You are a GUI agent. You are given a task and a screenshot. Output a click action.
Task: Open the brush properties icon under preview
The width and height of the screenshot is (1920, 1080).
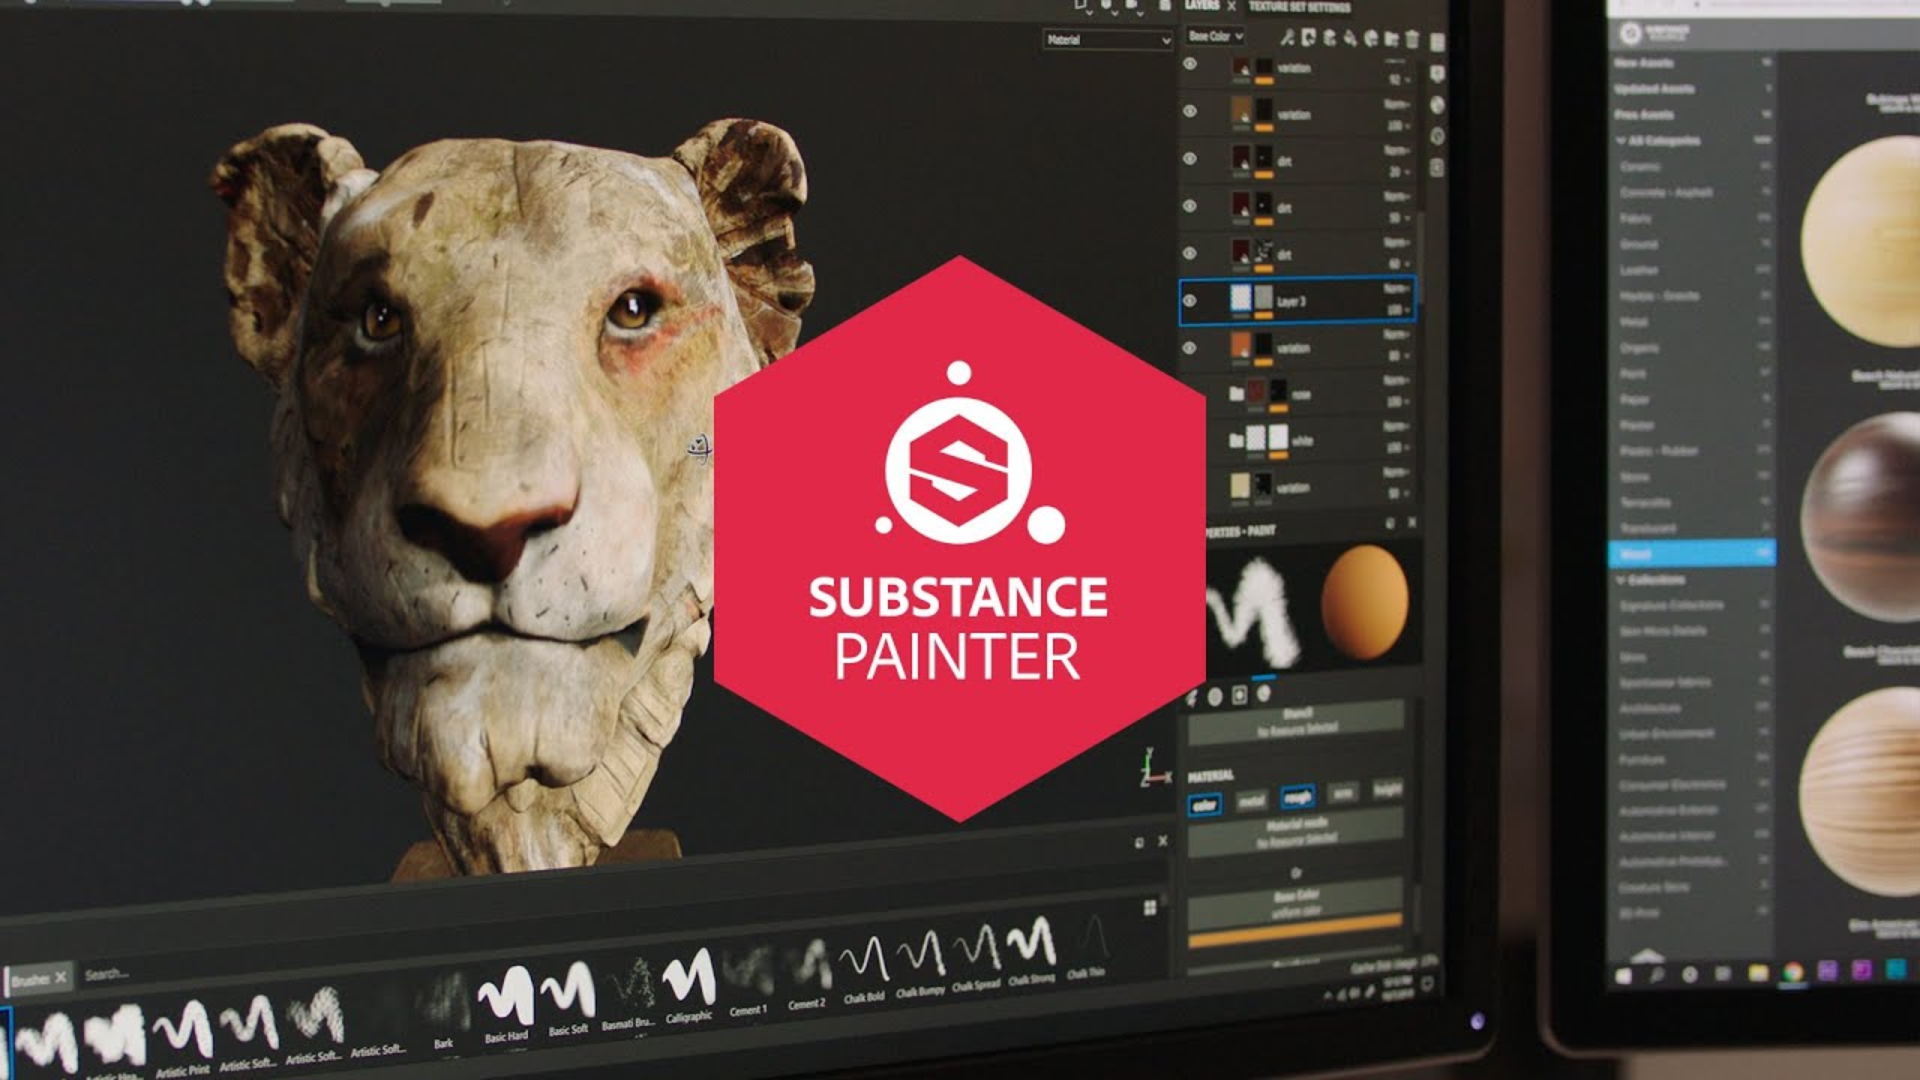click(1192, 697)
